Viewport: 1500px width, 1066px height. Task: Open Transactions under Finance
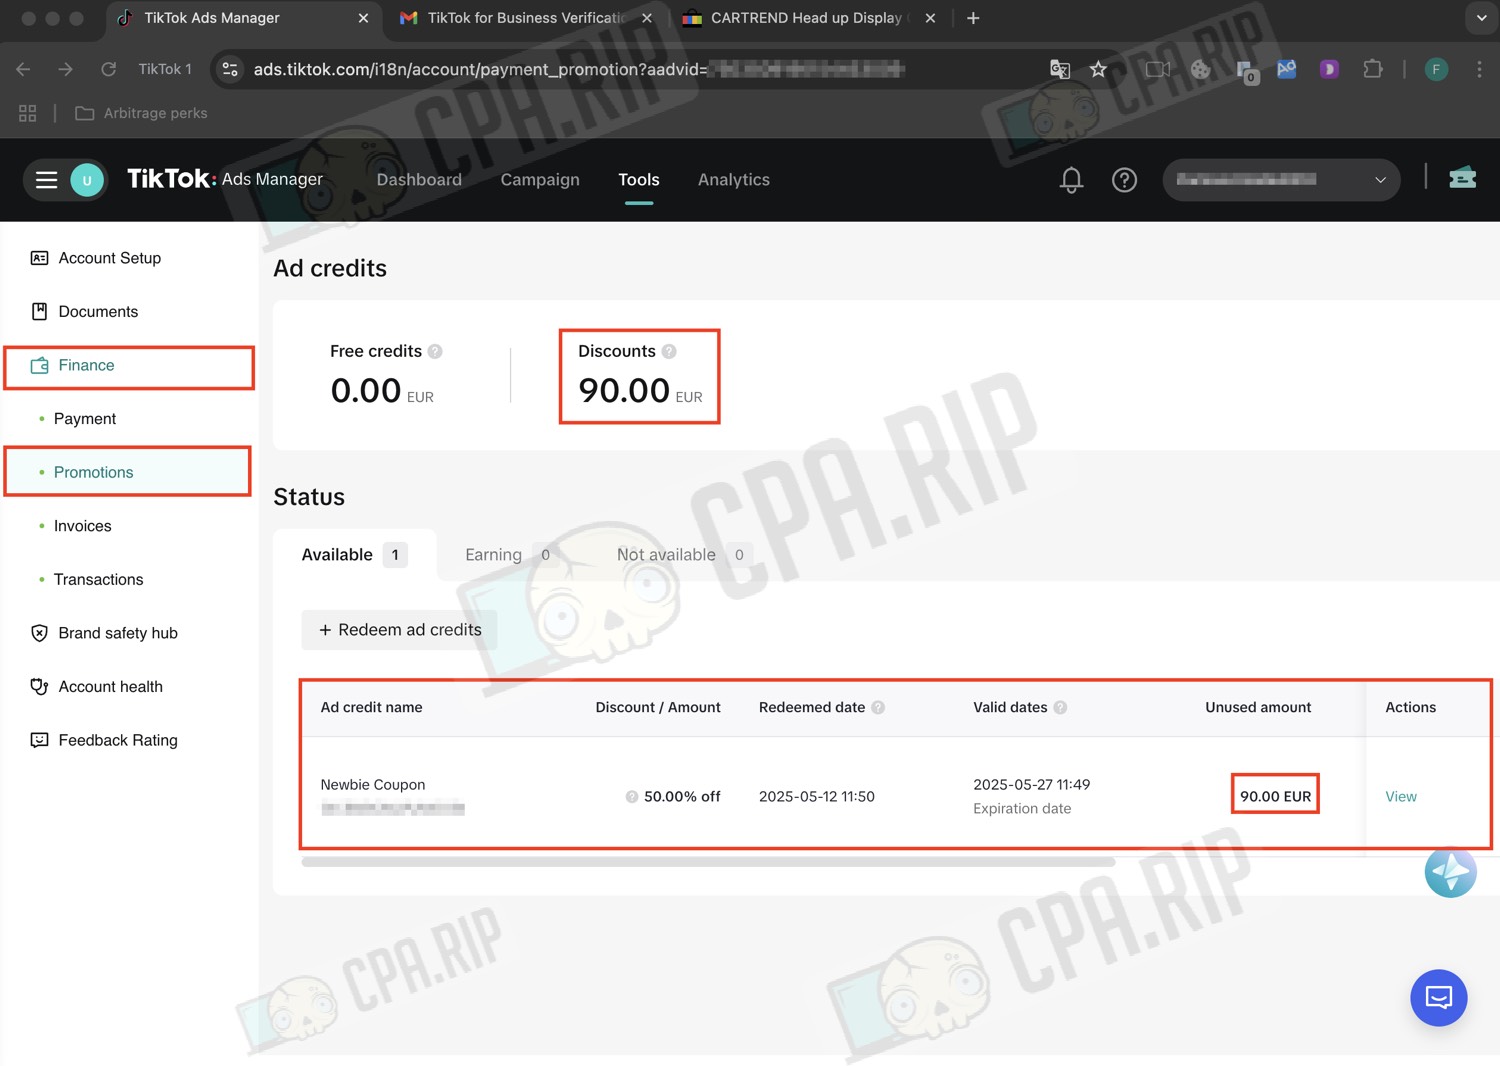point(98,580)
